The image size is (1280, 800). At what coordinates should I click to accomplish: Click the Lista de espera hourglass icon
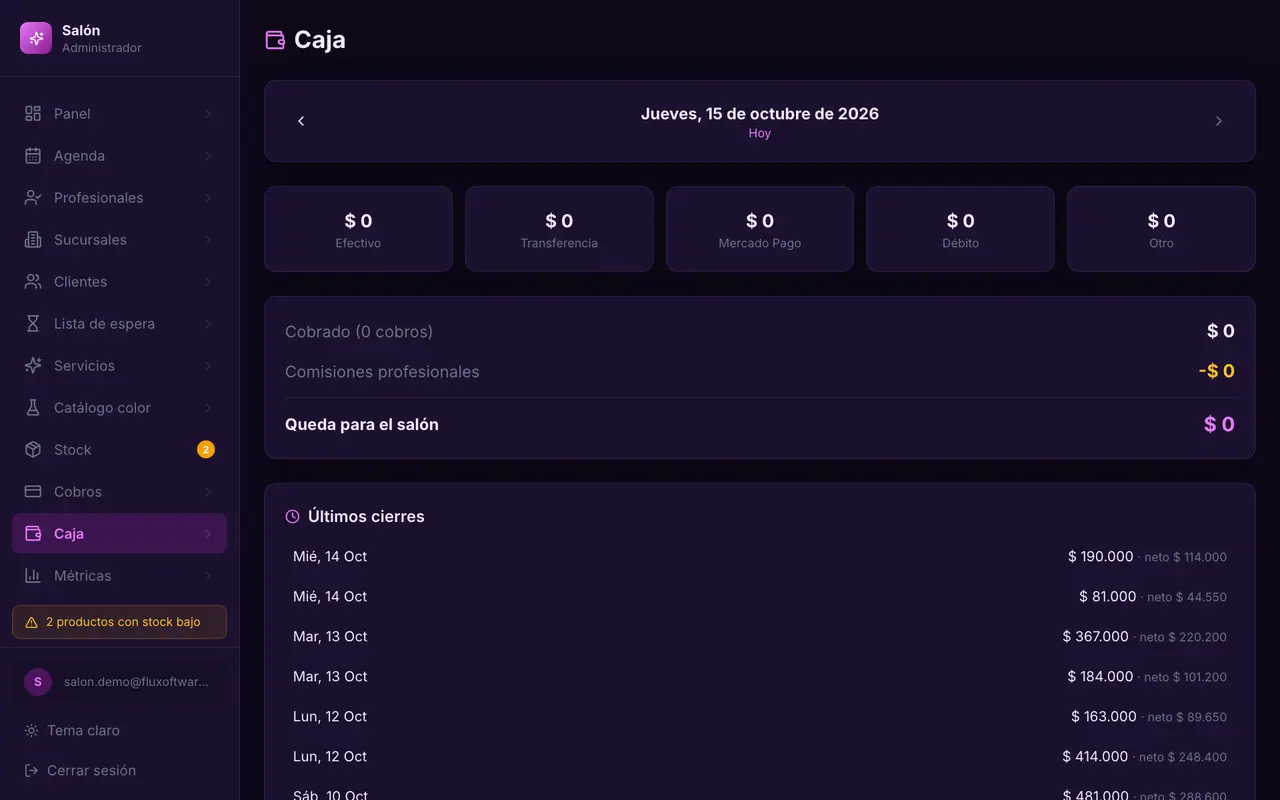tap(33, 324)
